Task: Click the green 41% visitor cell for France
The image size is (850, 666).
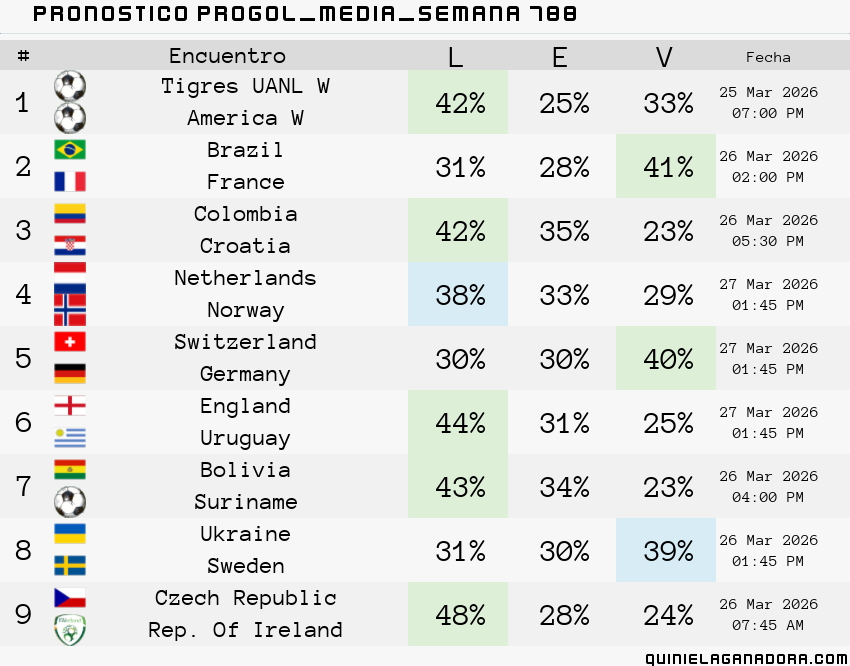Action: pos(666,166)
